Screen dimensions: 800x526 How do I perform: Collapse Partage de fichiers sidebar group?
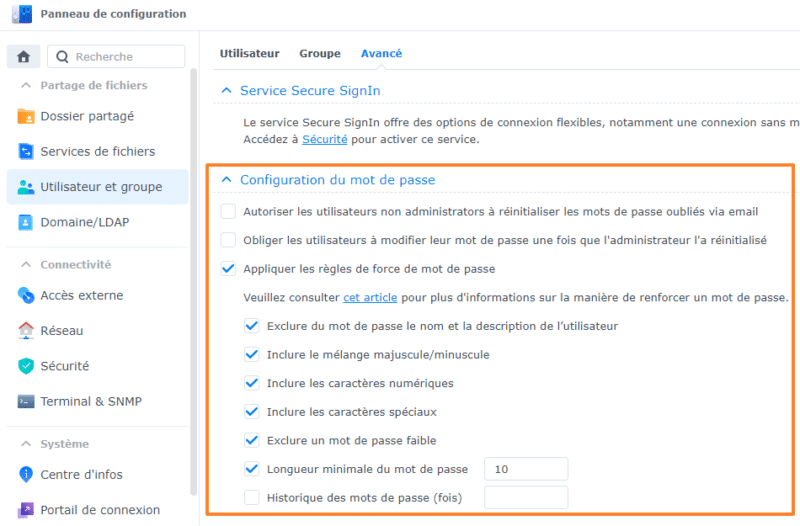point(25,86)
